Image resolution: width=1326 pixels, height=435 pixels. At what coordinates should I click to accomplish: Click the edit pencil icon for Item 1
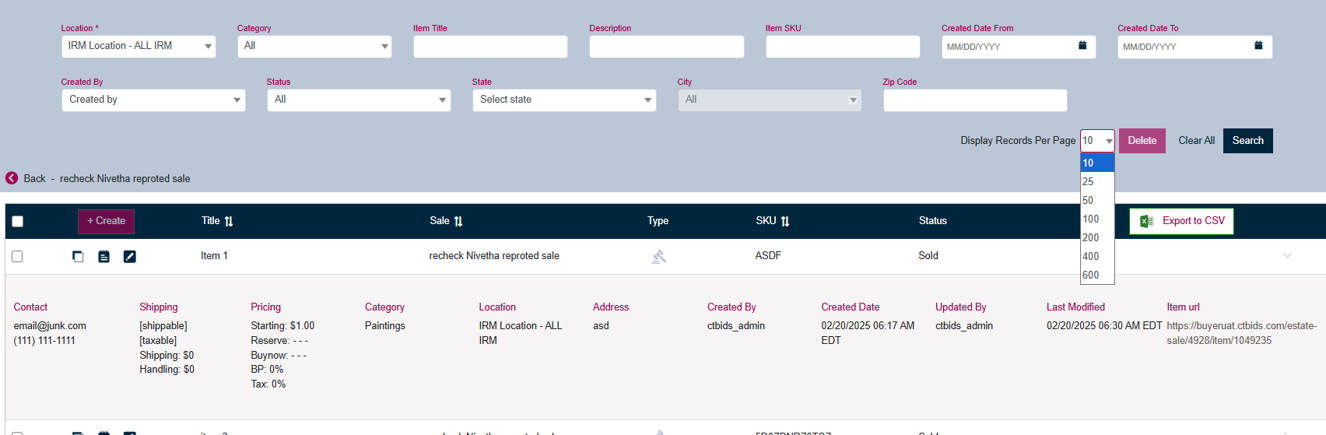129,257
